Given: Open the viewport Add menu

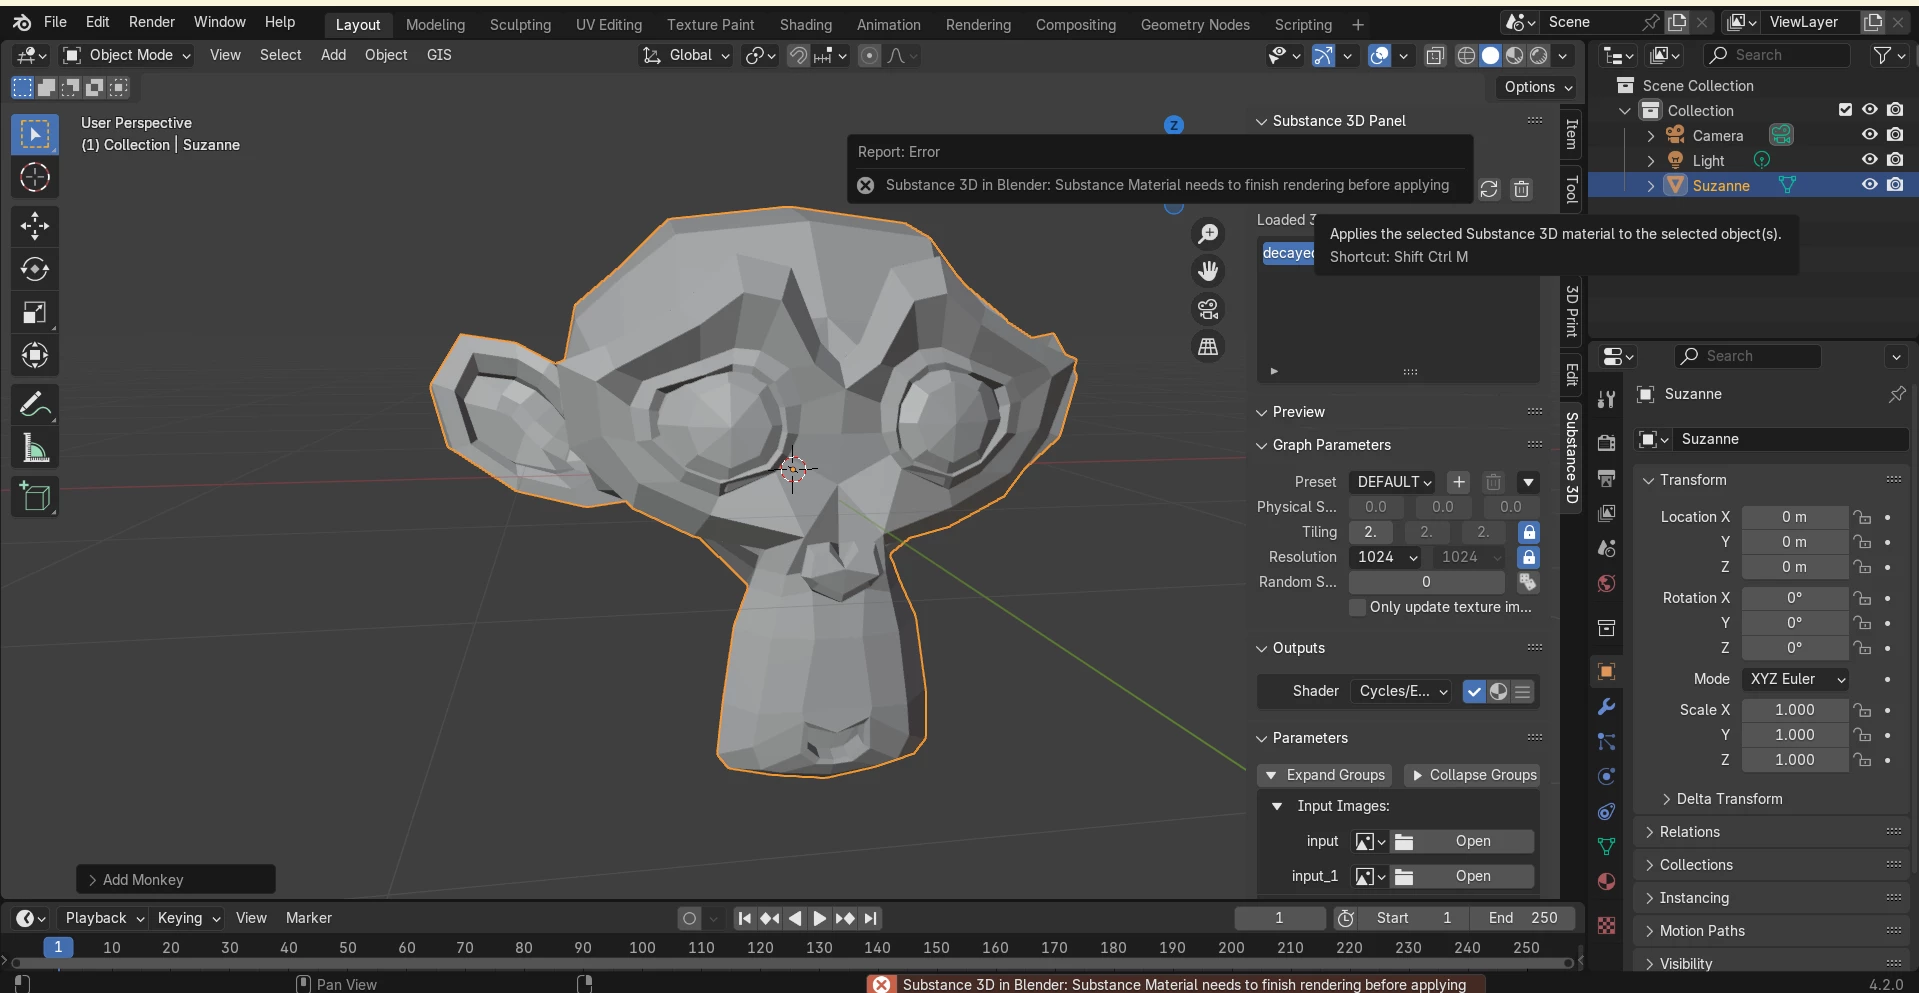Looking at the screenshot, I should (333, 55).
